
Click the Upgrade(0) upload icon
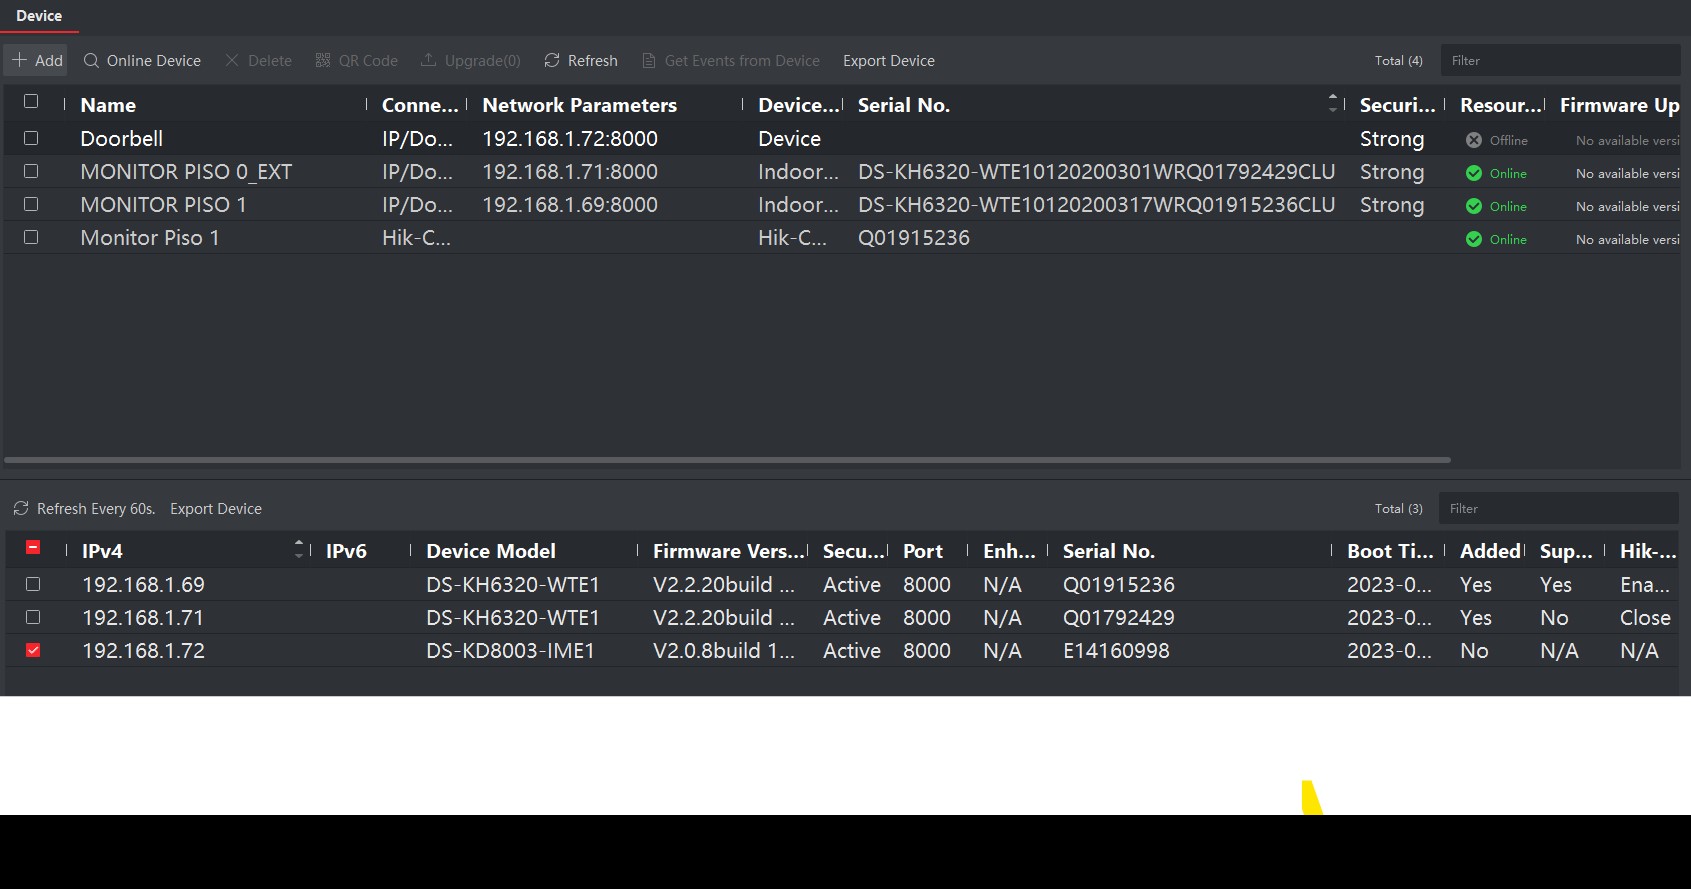(428, 61)
